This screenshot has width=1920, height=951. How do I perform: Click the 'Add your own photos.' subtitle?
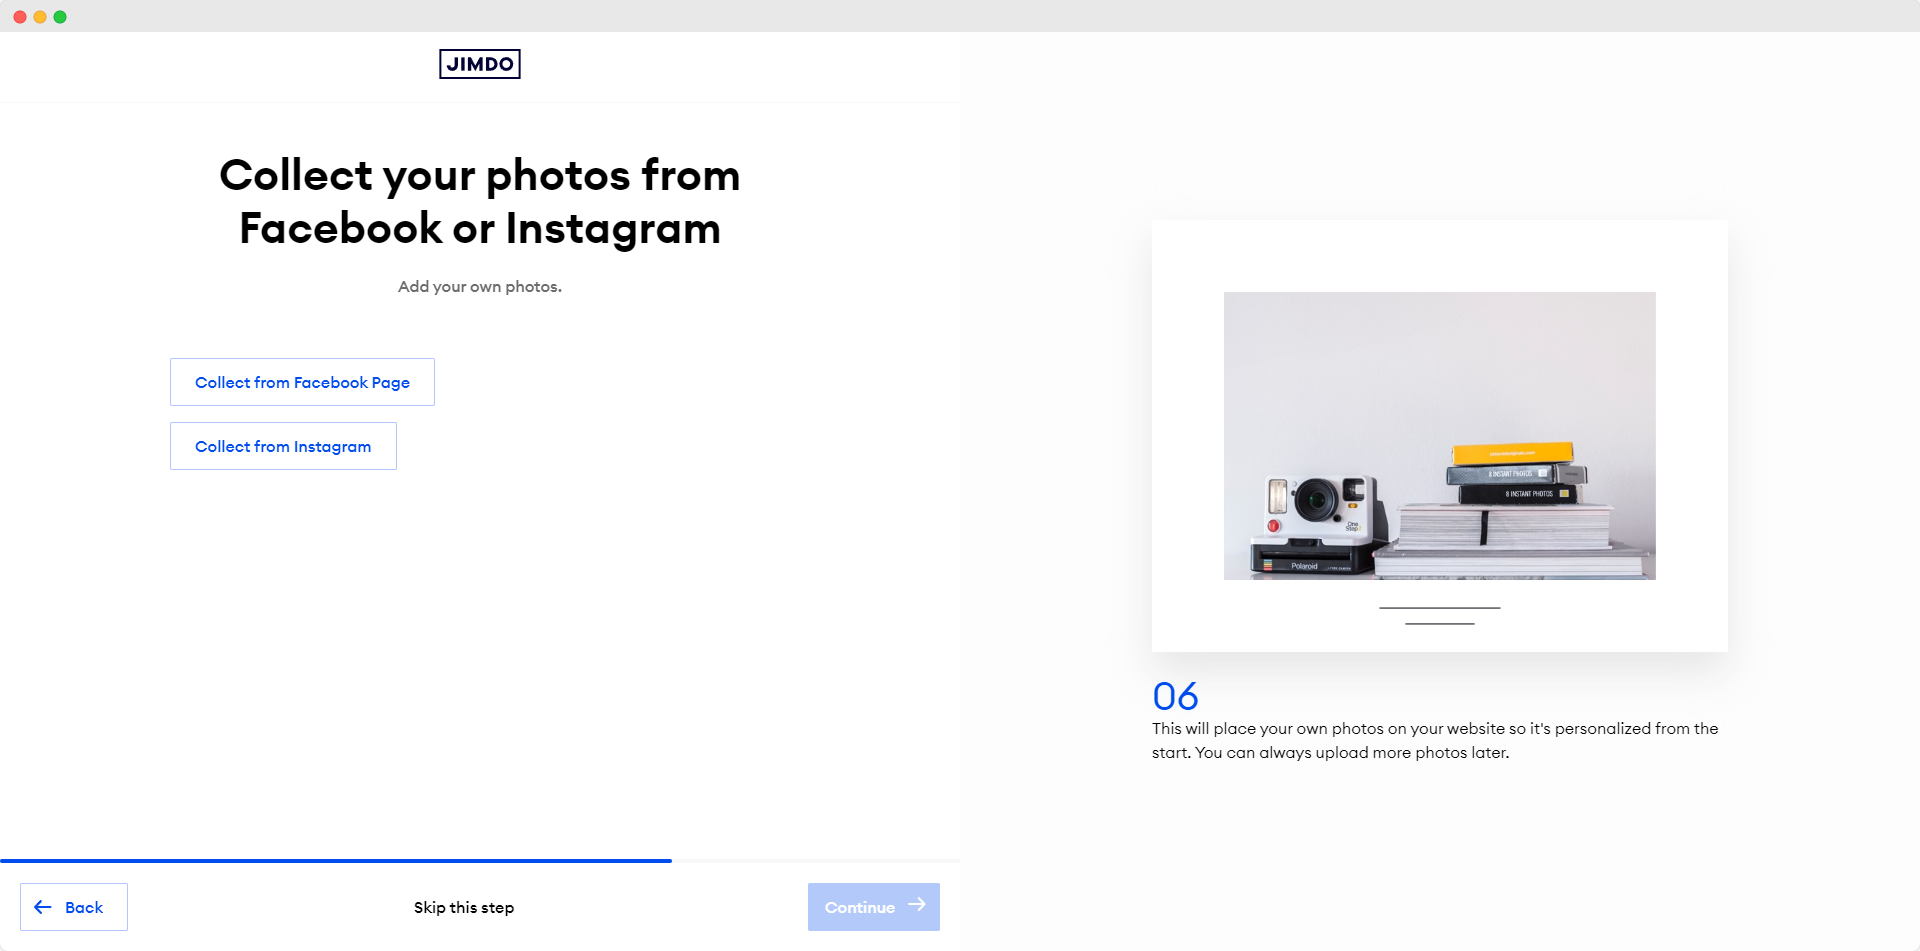480,286
